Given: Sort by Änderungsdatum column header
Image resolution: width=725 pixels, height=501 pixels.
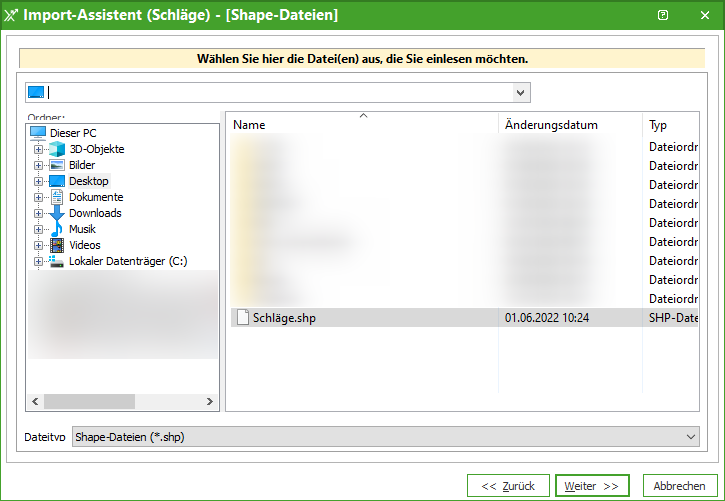Looking at the screenshot, I should [x=551, y=125].
